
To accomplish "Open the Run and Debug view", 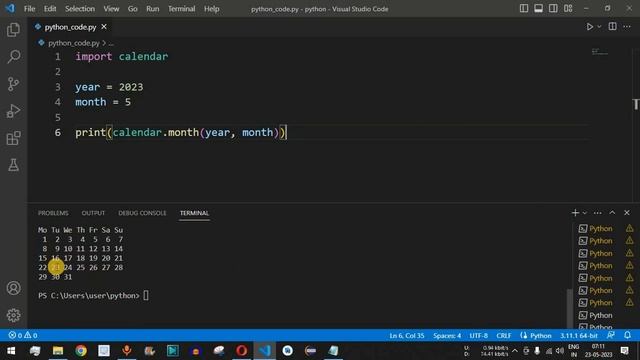I will coord(13,111).
